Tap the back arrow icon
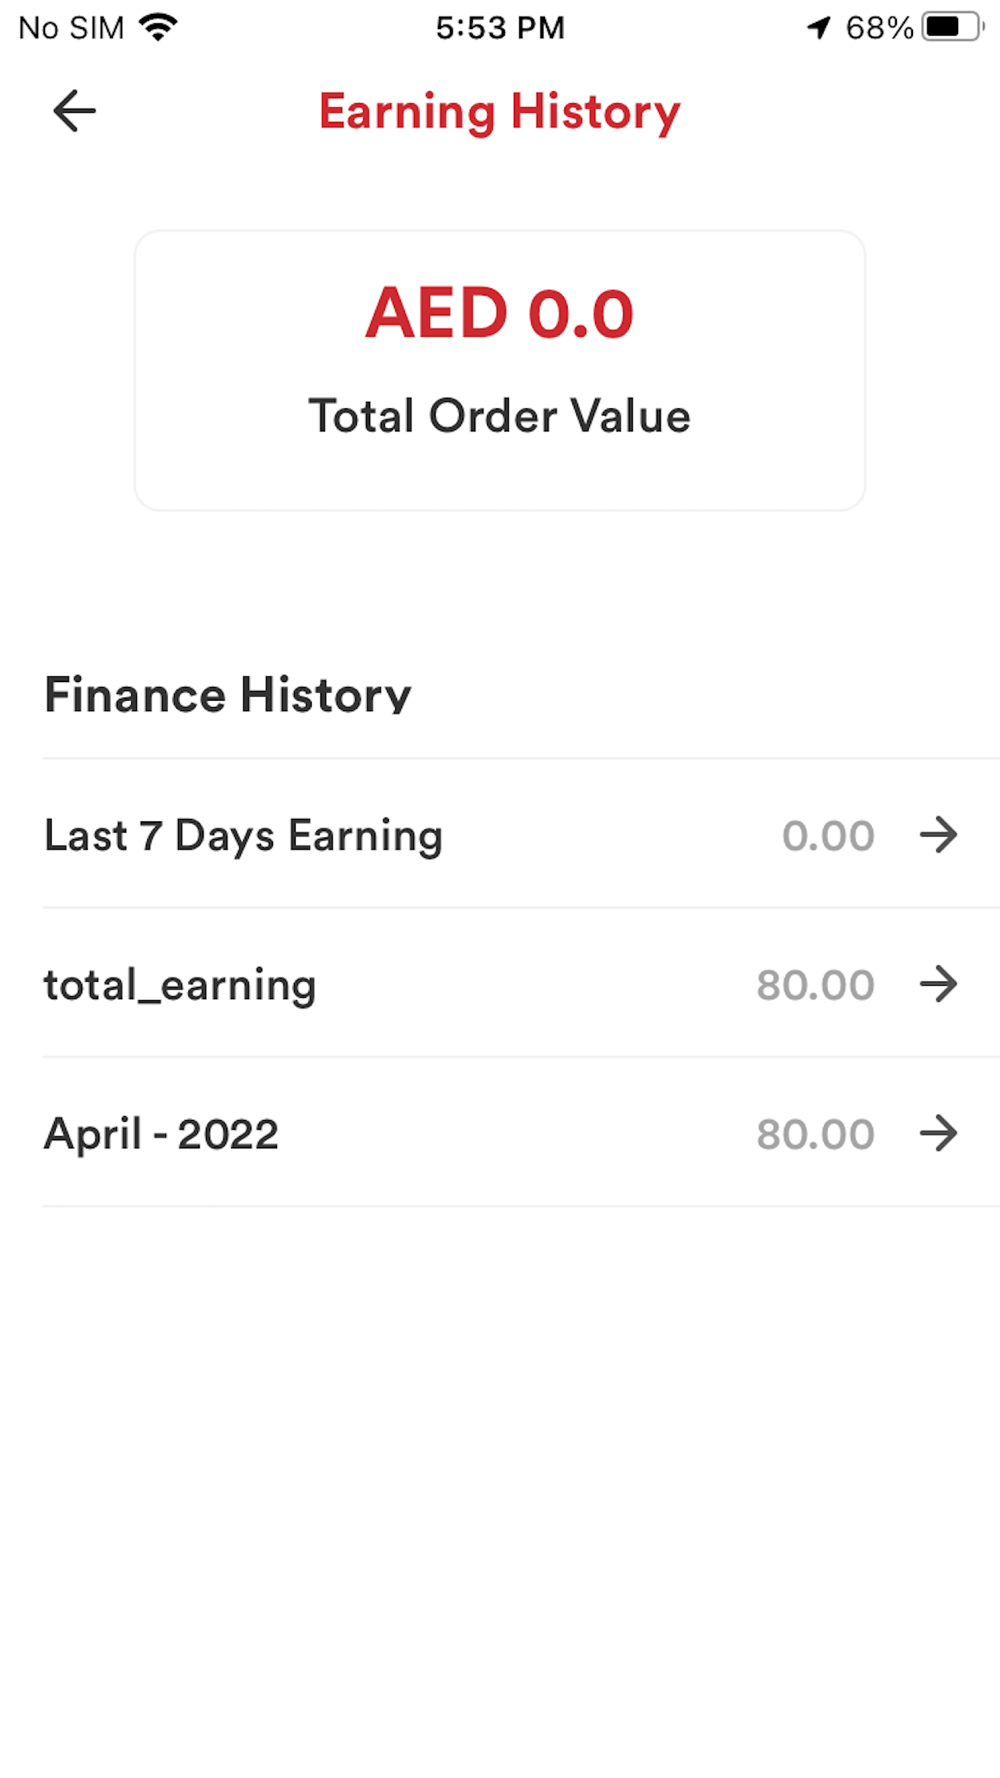Viewport: 1000px width, 1778px height. click(x=74, y=111)
